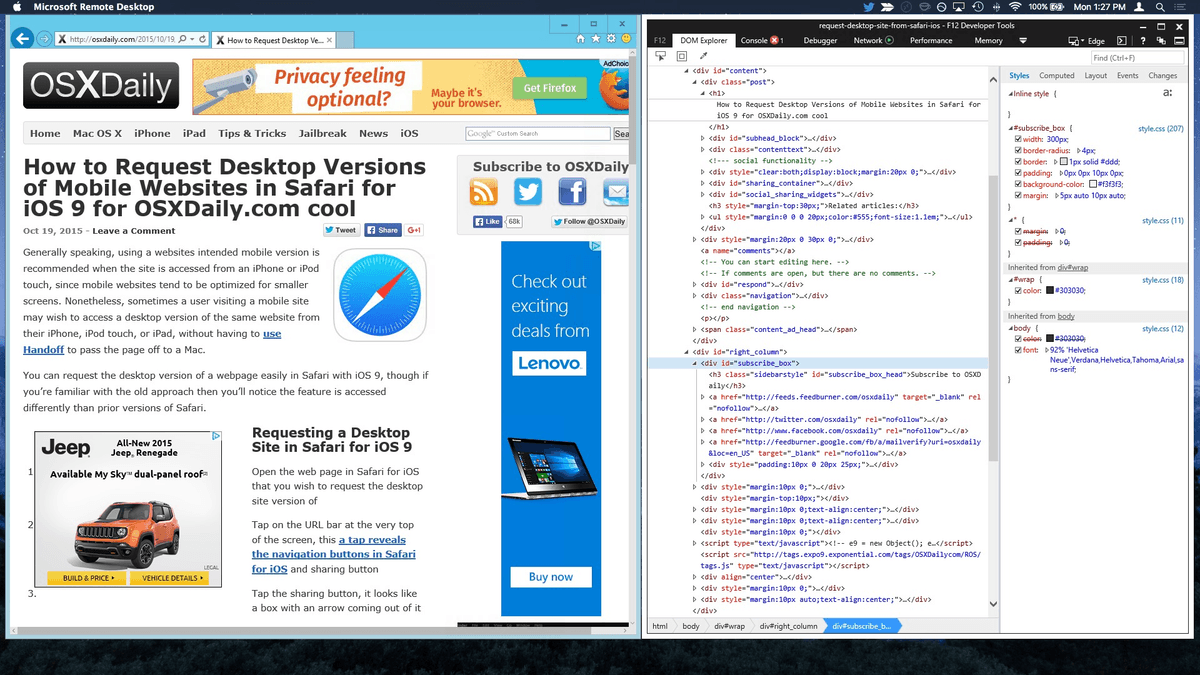Screen dimensions: 1200x675
Task: Click the orange RSS feed icon
Action: tap(484, 192)
